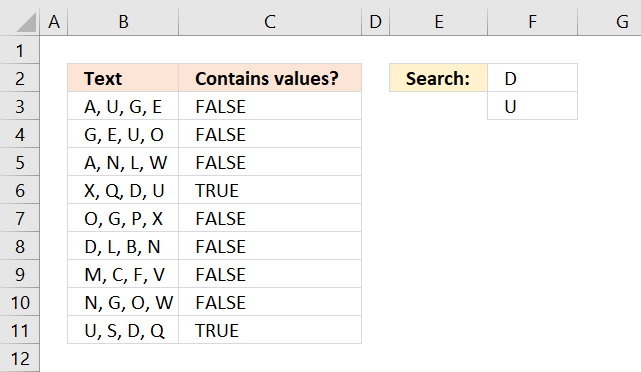Viewport: 641px width, 372px height.
Task: Select cell with text 'A, N, L, W'
Action: (123, 162)
